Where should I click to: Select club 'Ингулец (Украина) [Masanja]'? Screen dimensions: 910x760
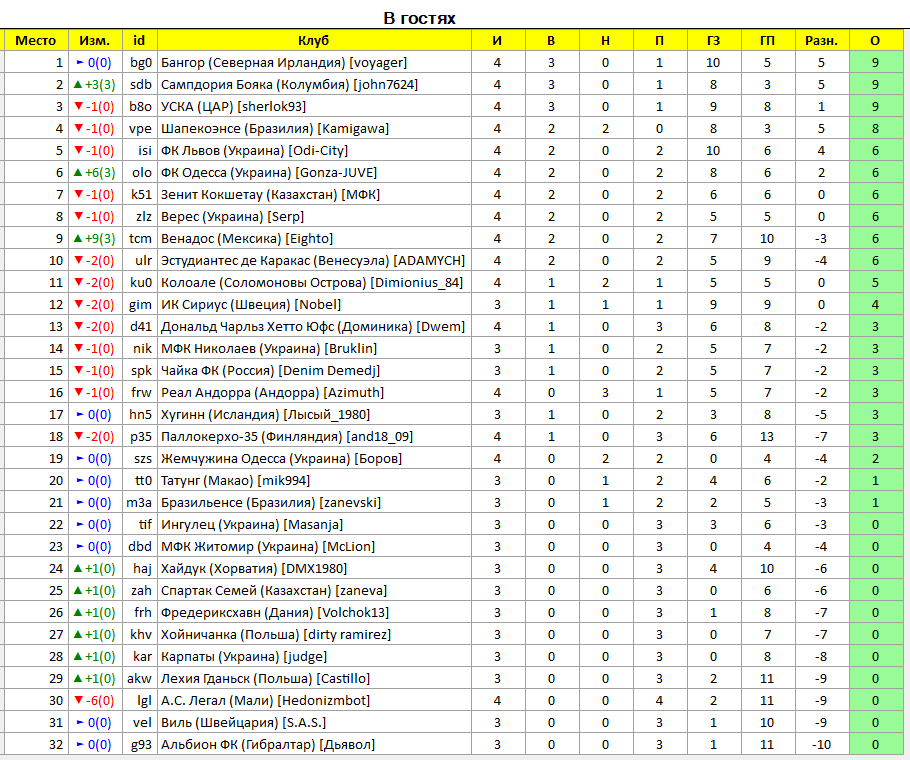(252, 525)
